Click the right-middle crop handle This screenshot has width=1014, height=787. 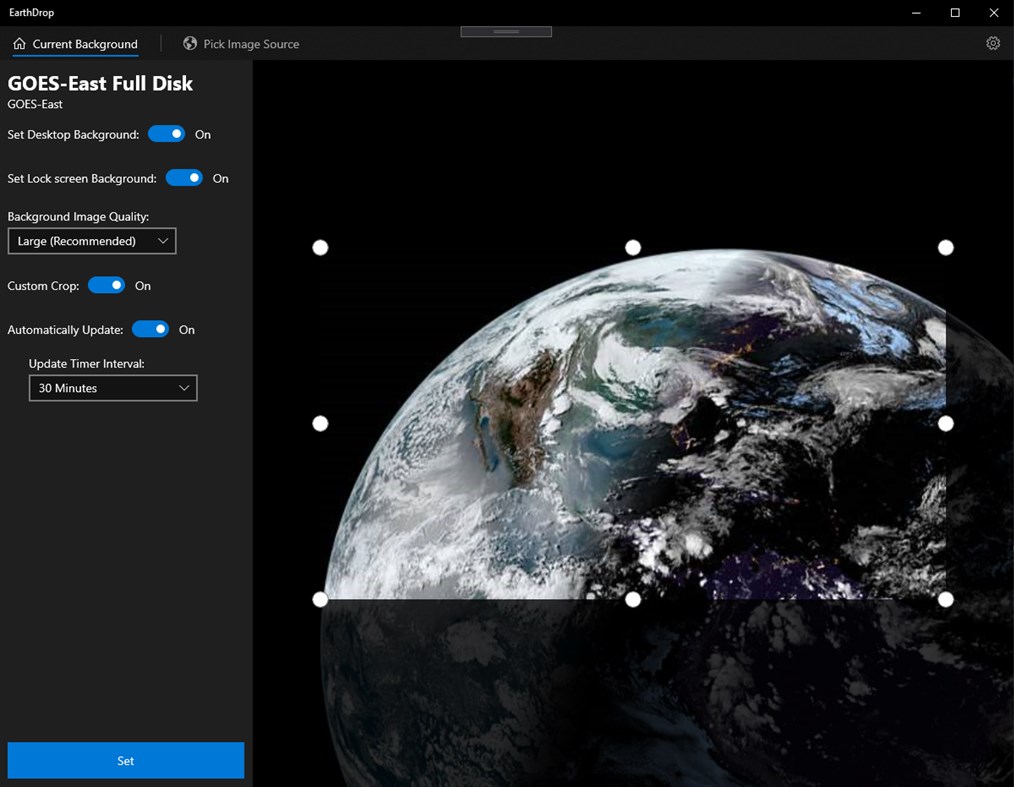click(x=945, y=423)
